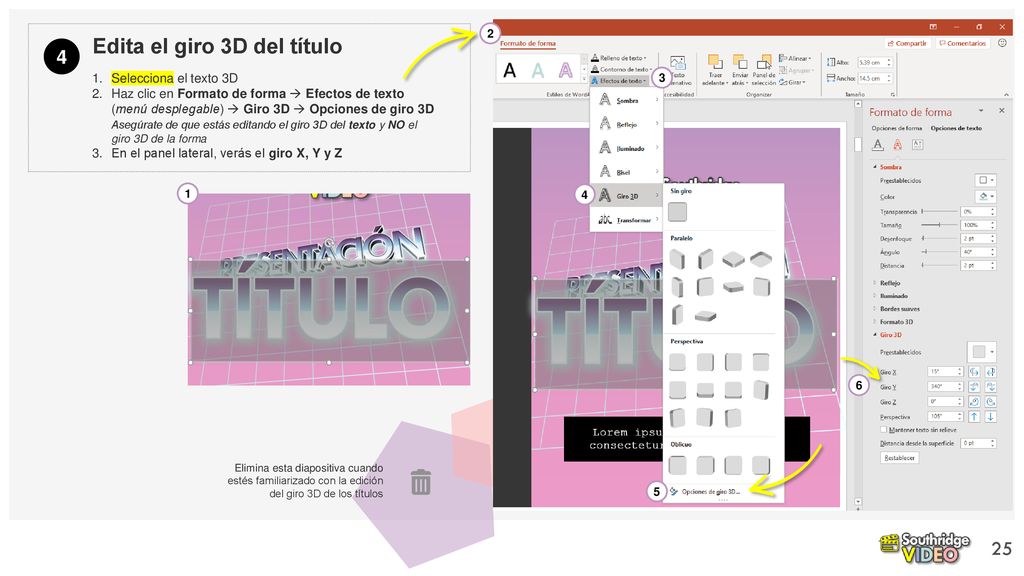
Task: Click the Giro Y rotate down icon
Action: tap(991, 387)
